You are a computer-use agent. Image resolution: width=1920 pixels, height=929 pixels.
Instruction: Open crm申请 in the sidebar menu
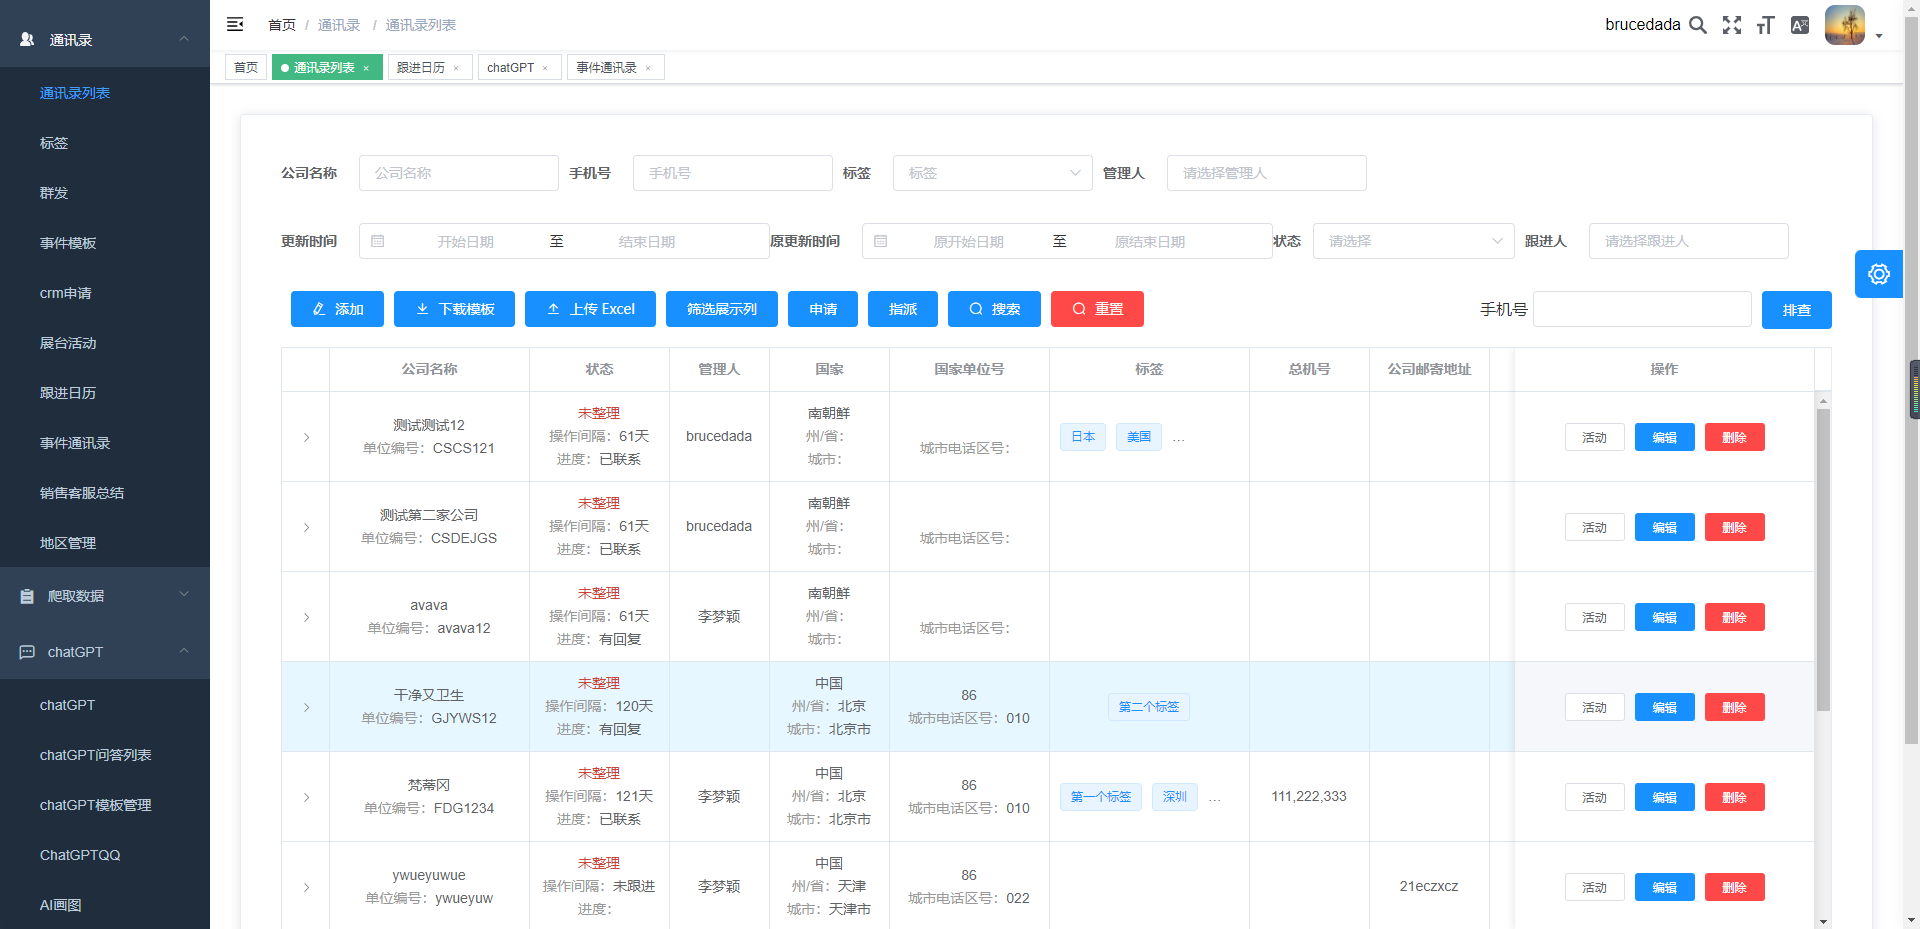pyautogui.click(x=105, y=293)
